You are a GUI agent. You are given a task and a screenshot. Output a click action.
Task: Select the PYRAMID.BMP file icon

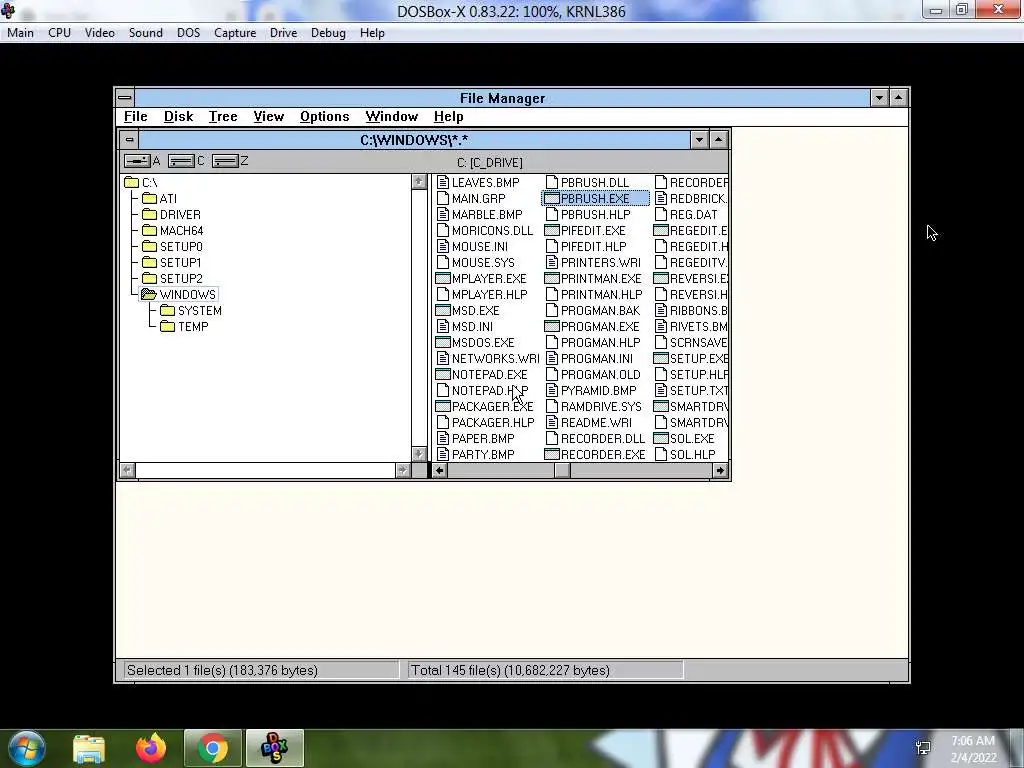552,391
